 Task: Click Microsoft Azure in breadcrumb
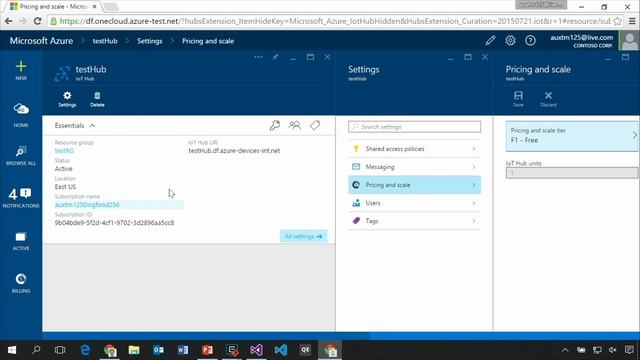pos(41,41)
